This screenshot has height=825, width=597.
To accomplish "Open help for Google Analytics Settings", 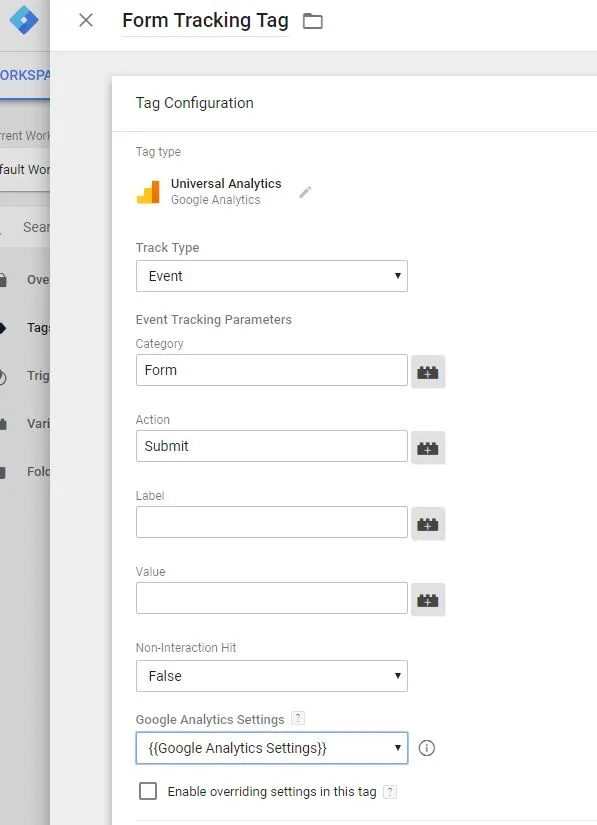I will tap(298, 718).
